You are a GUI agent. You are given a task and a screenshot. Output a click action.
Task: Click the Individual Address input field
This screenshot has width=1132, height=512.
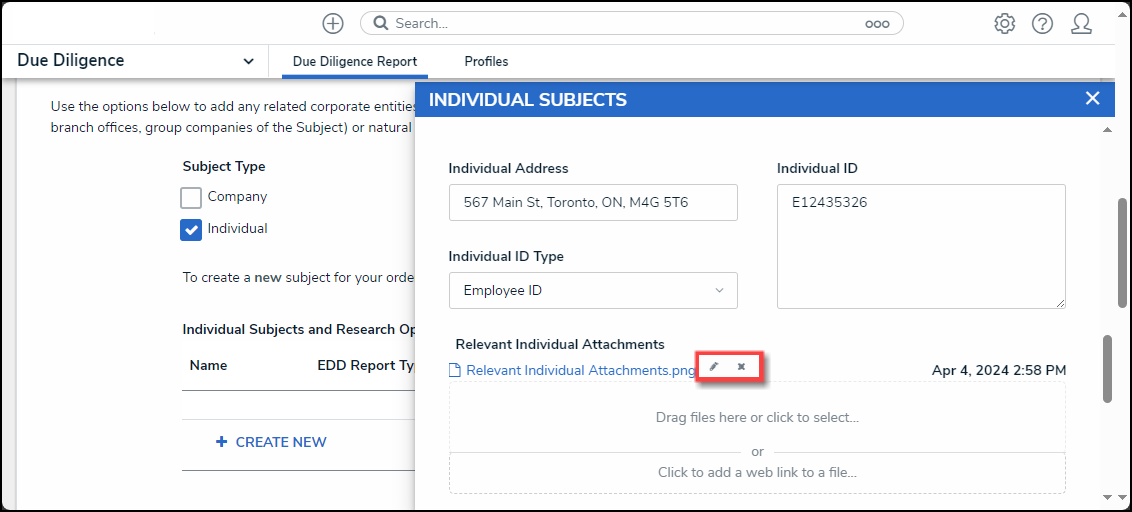[593, 202]
